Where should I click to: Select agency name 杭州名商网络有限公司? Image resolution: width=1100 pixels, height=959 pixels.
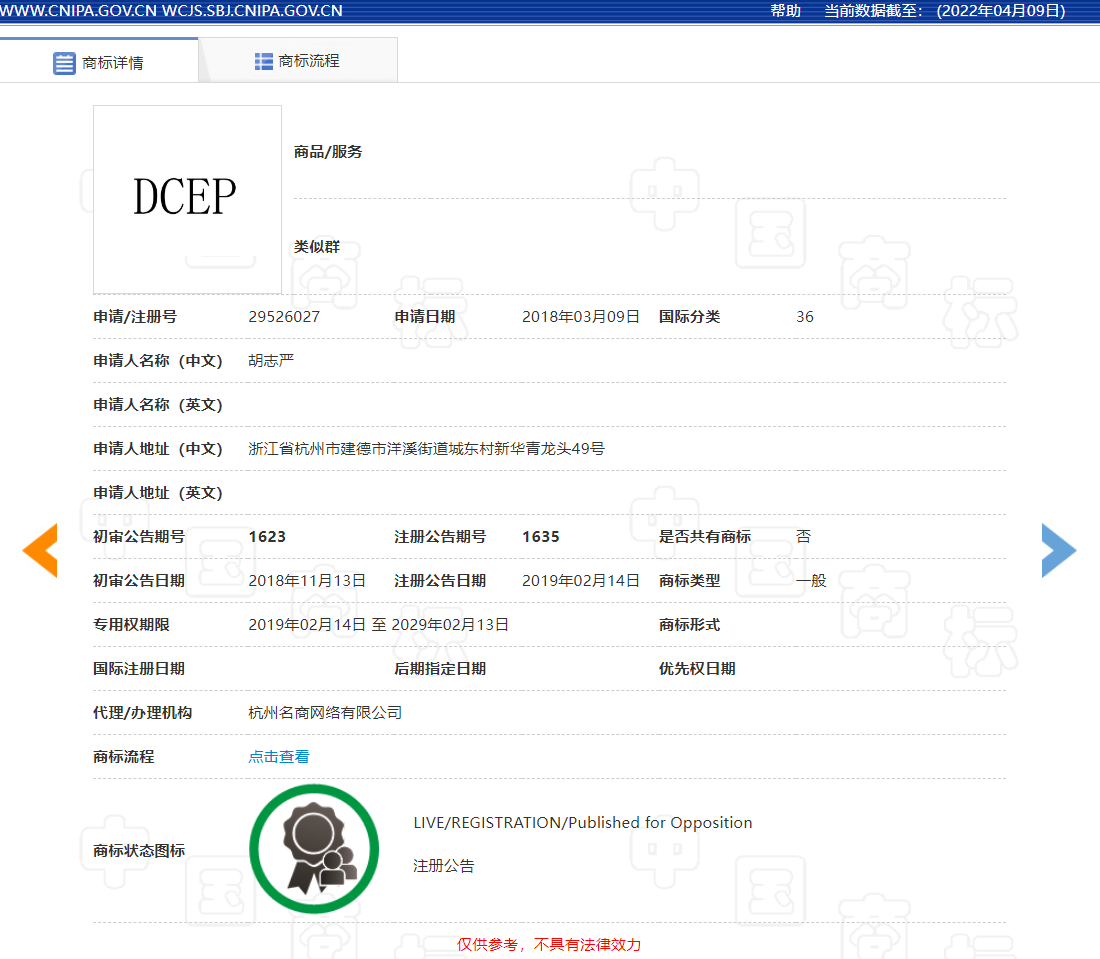coord(326,713)
